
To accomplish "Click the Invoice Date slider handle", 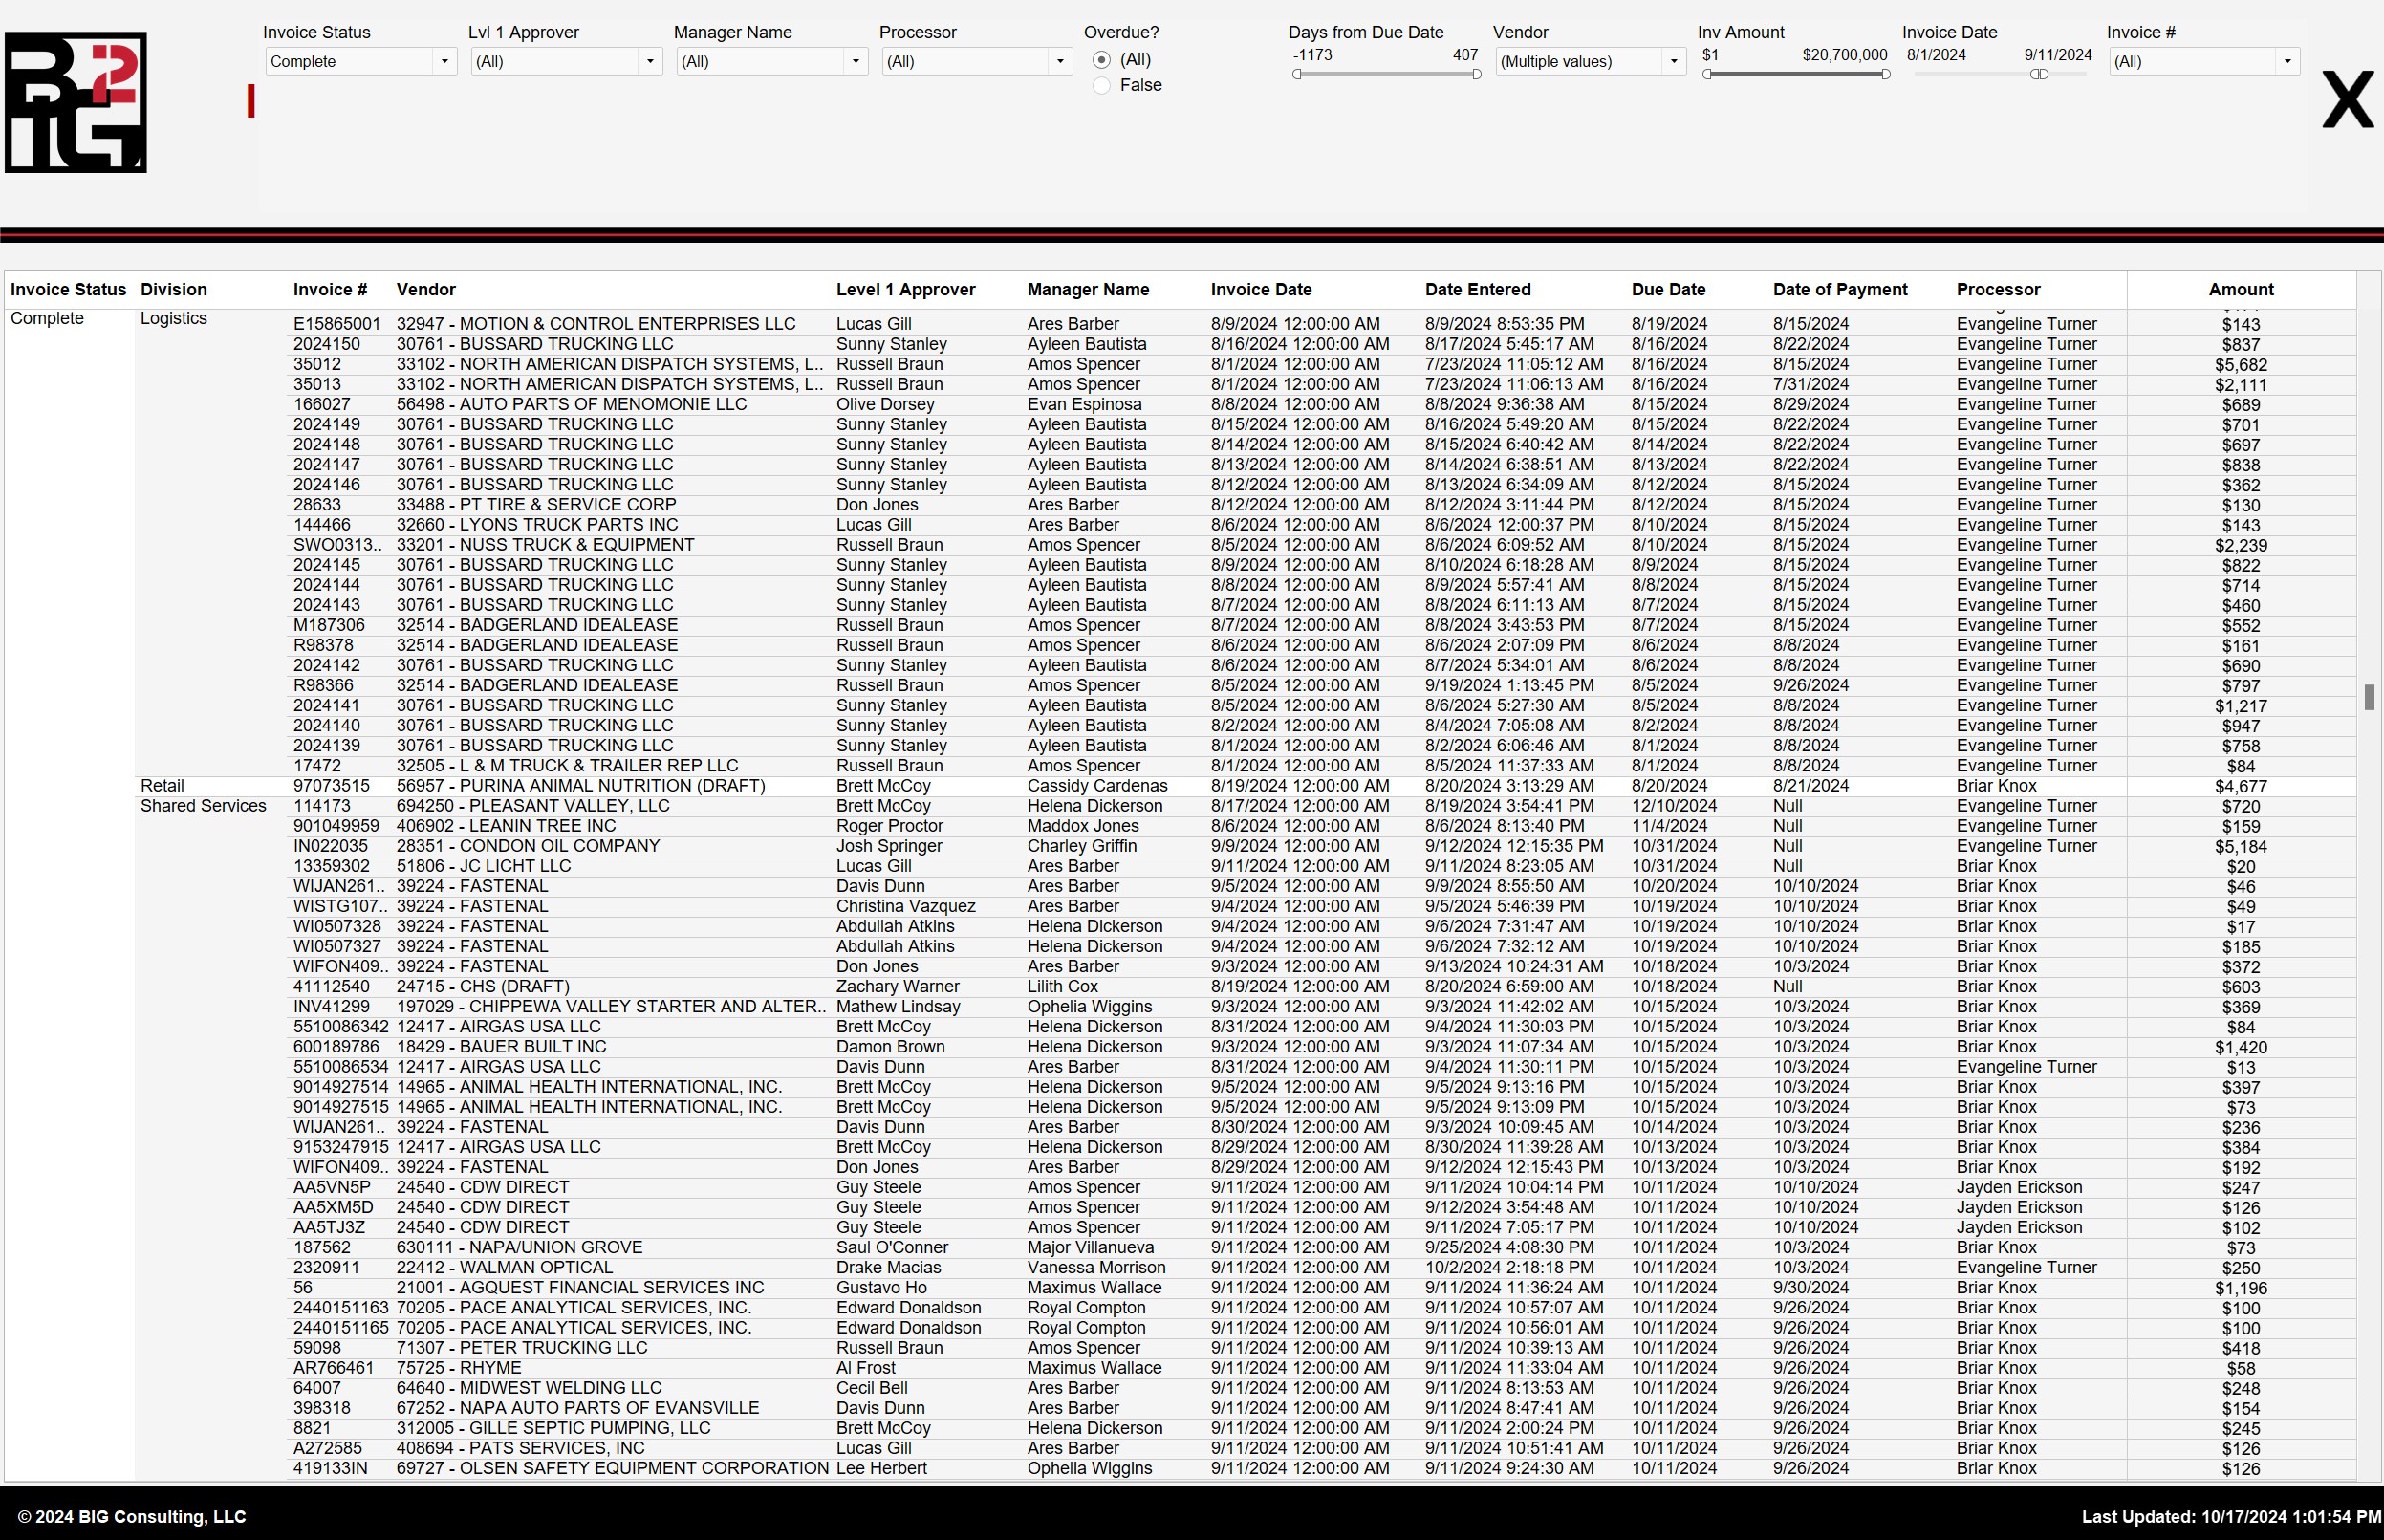I will (x=2039, y=74).
